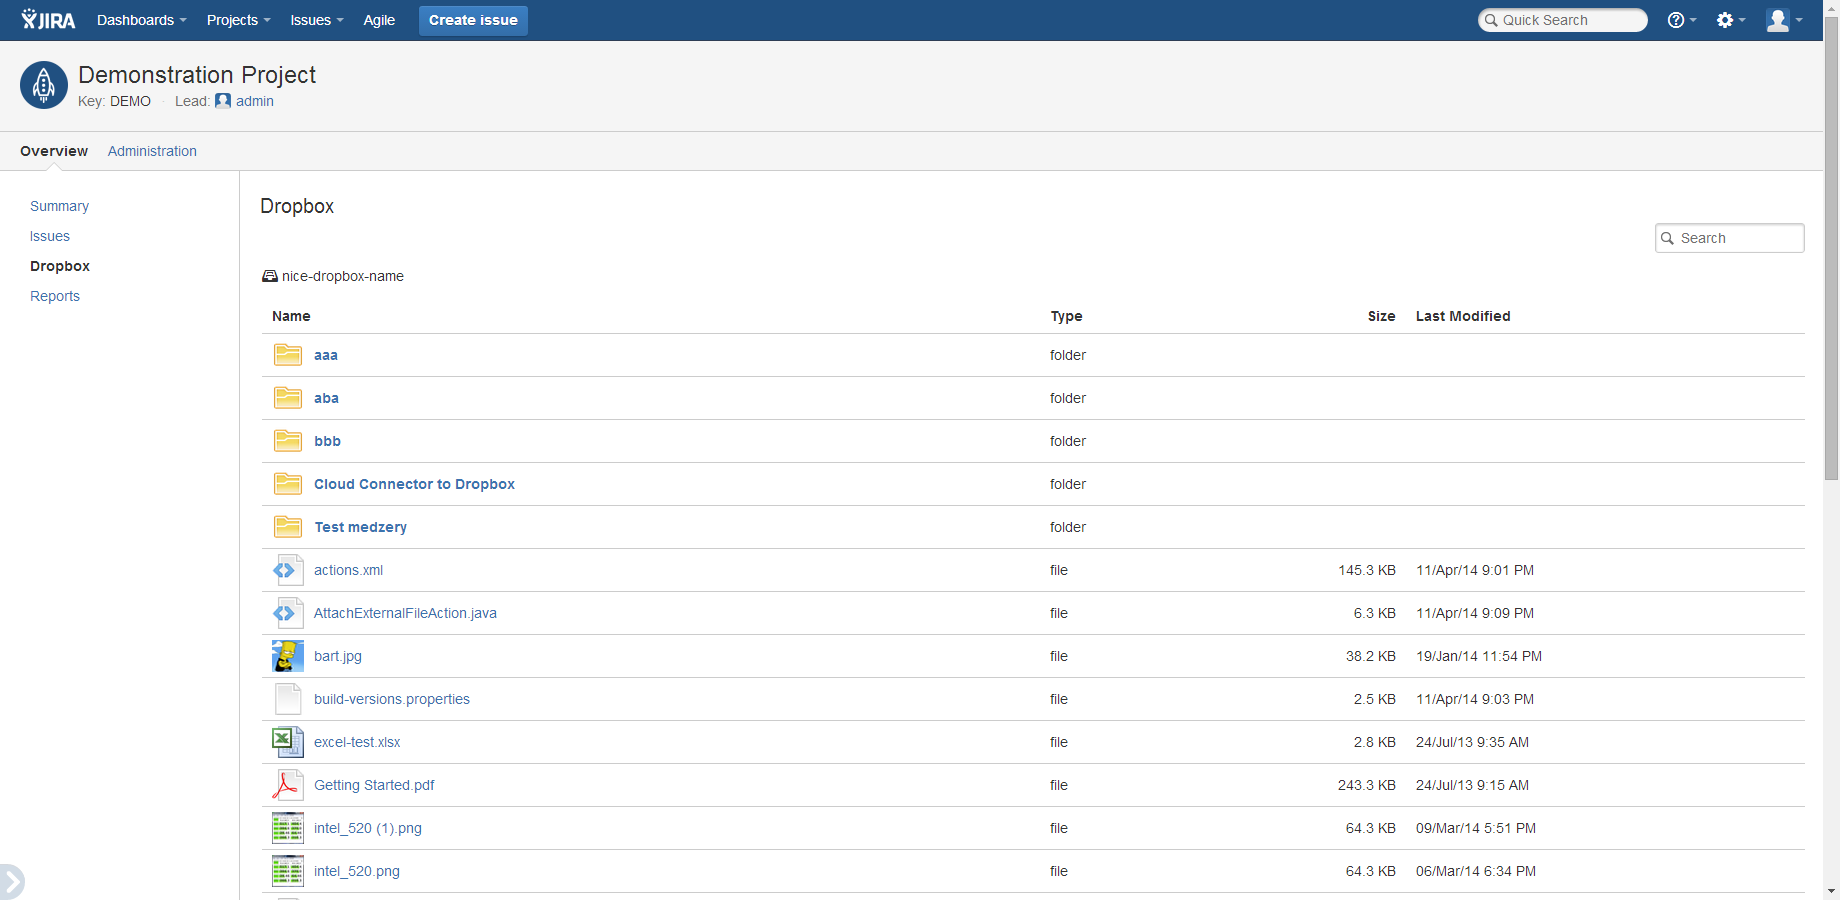The height and width of the screenshot is (900, 1840).
Task: Click the magnifier icon in Dropbox search
Action: tap(1667, 238)
